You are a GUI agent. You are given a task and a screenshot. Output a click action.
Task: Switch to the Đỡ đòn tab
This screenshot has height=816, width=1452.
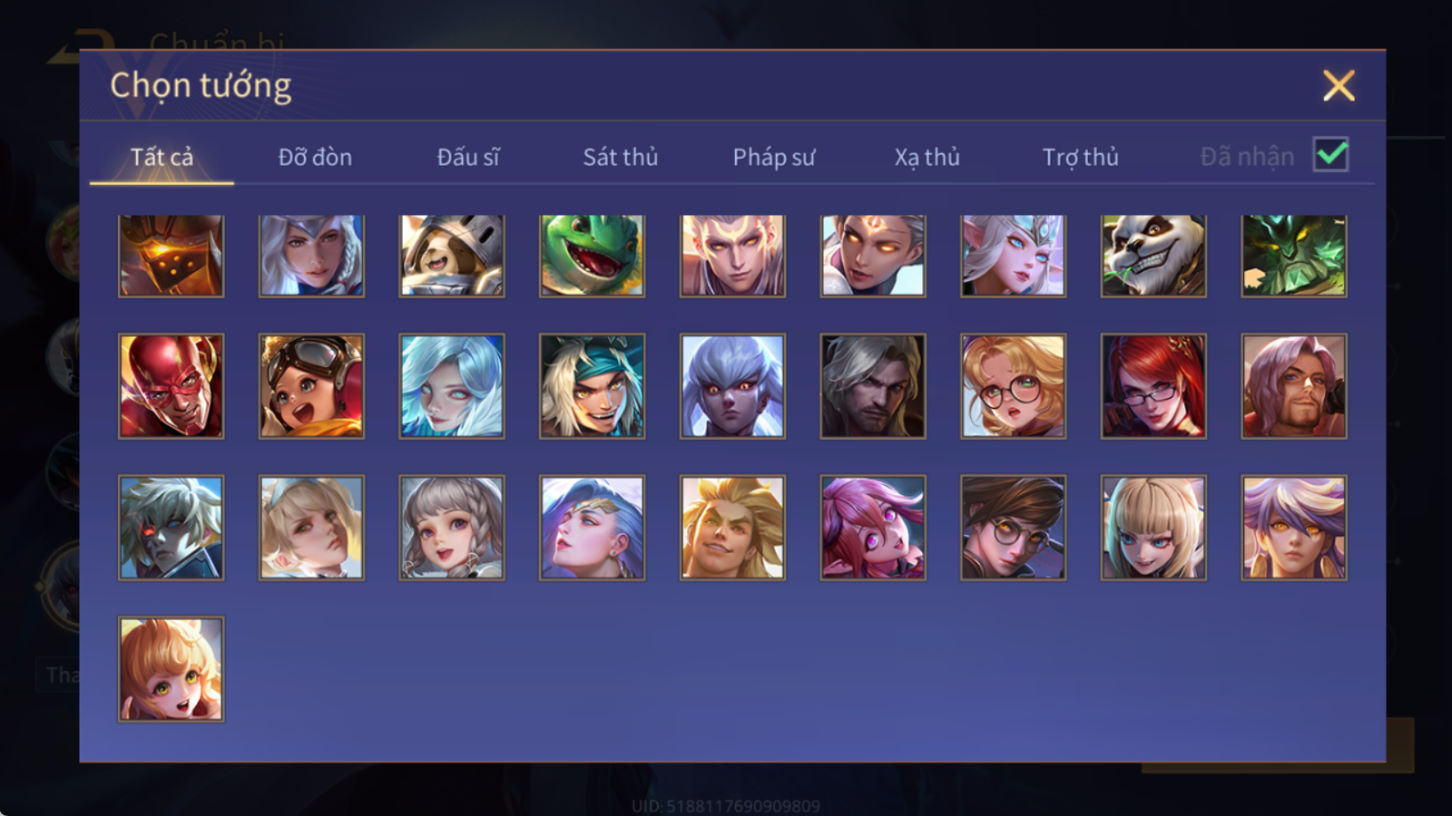point(315,157)
